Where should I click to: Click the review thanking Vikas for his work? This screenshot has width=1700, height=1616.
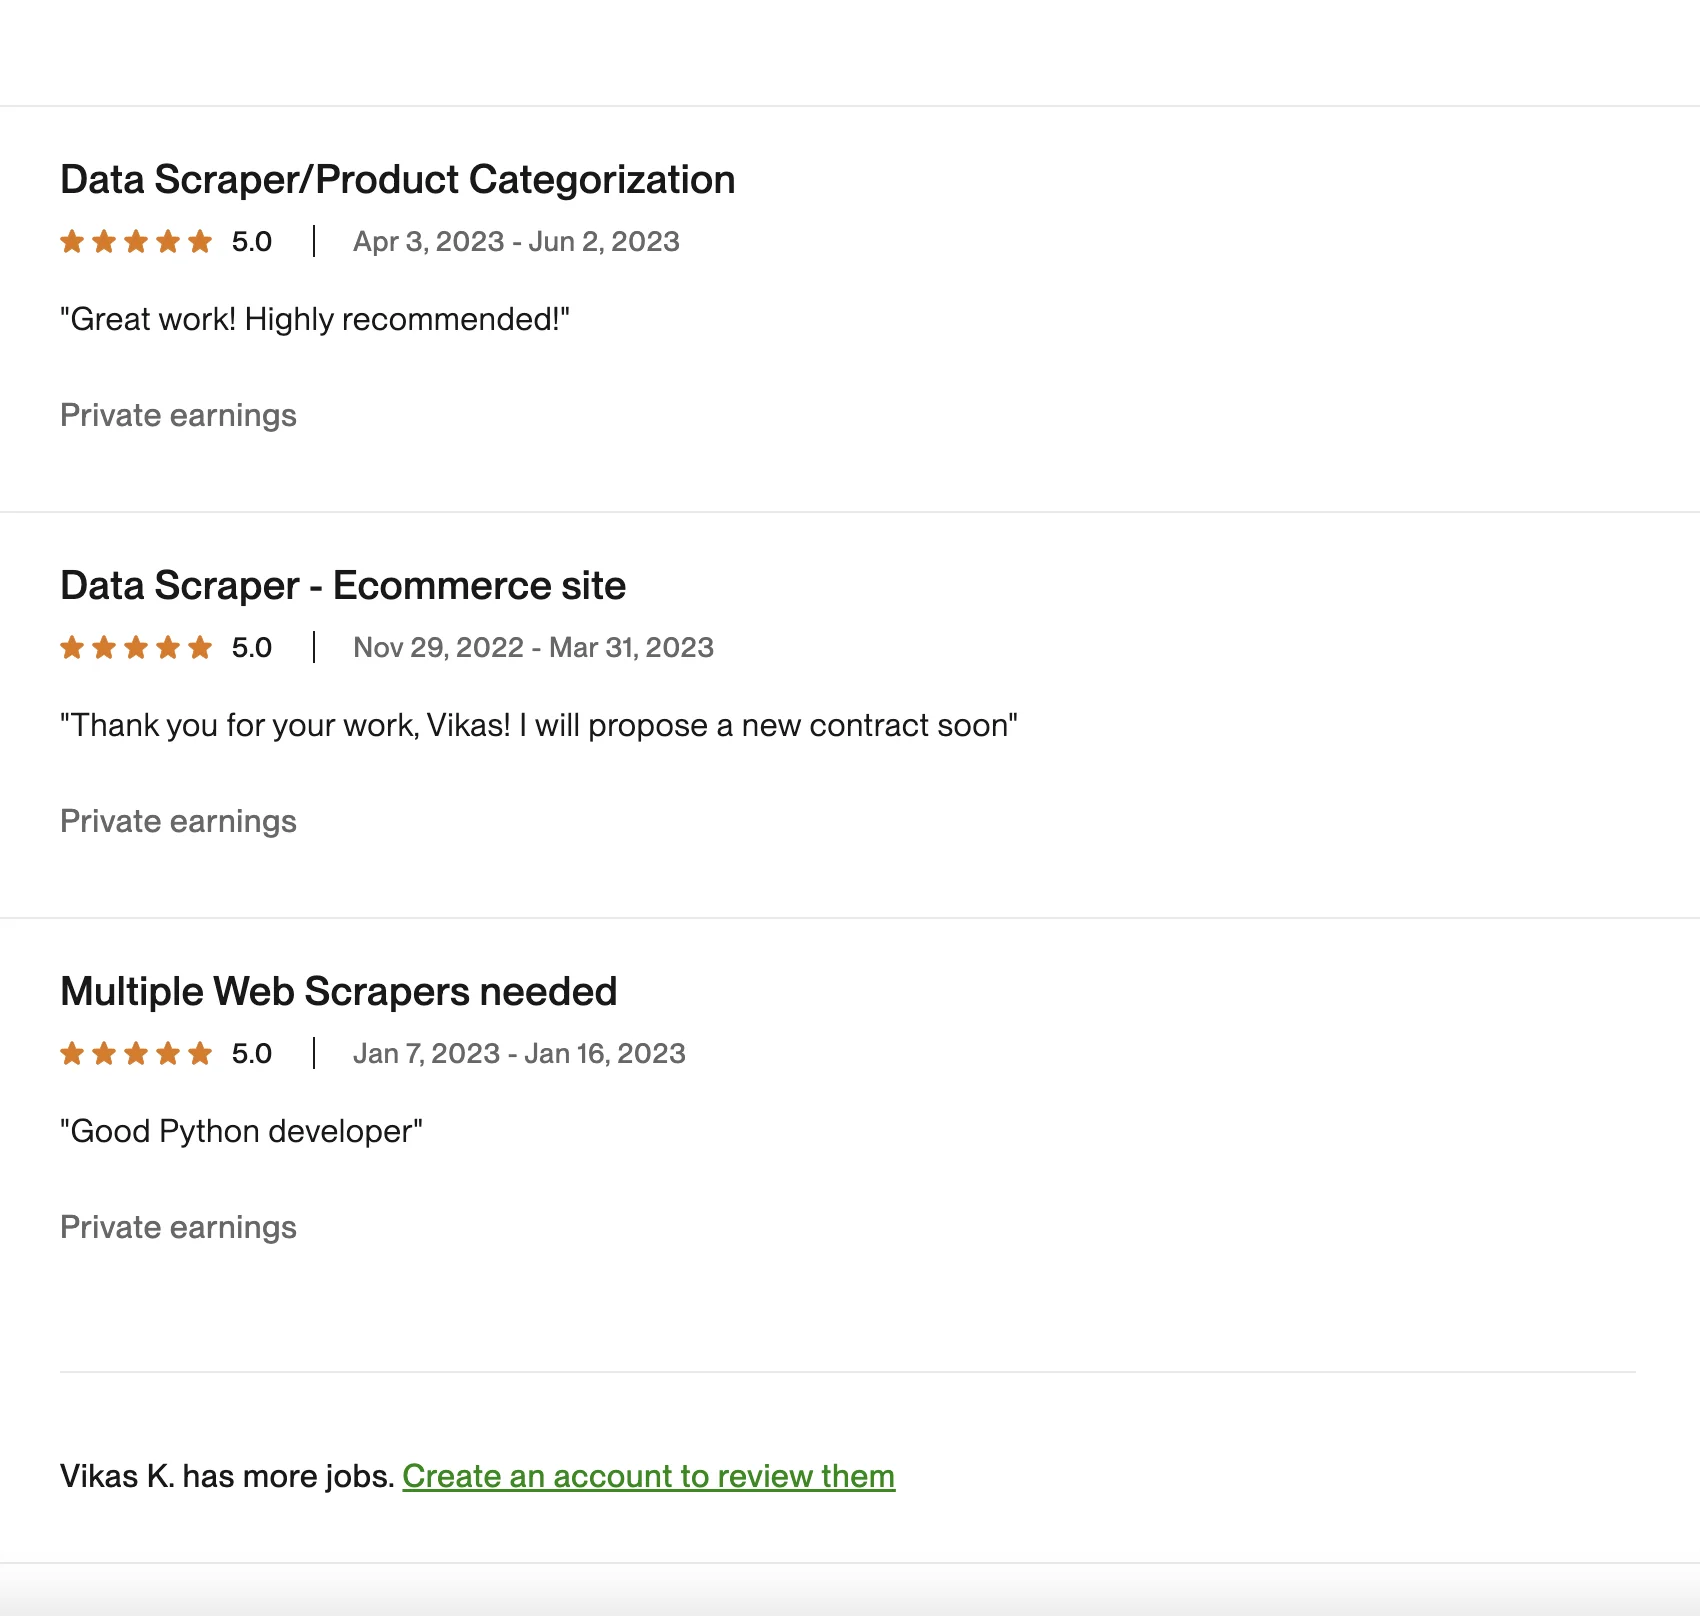538,726
